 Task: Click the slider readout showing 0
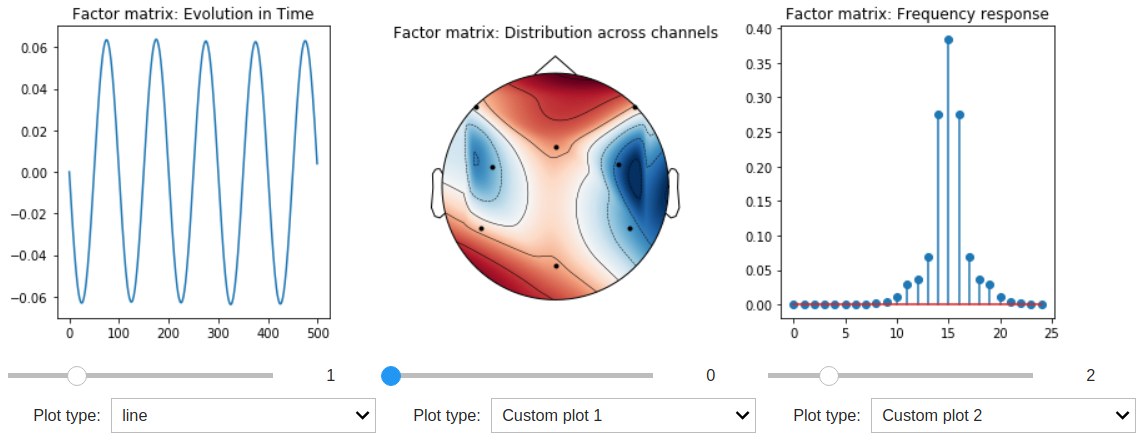(711, 376)
